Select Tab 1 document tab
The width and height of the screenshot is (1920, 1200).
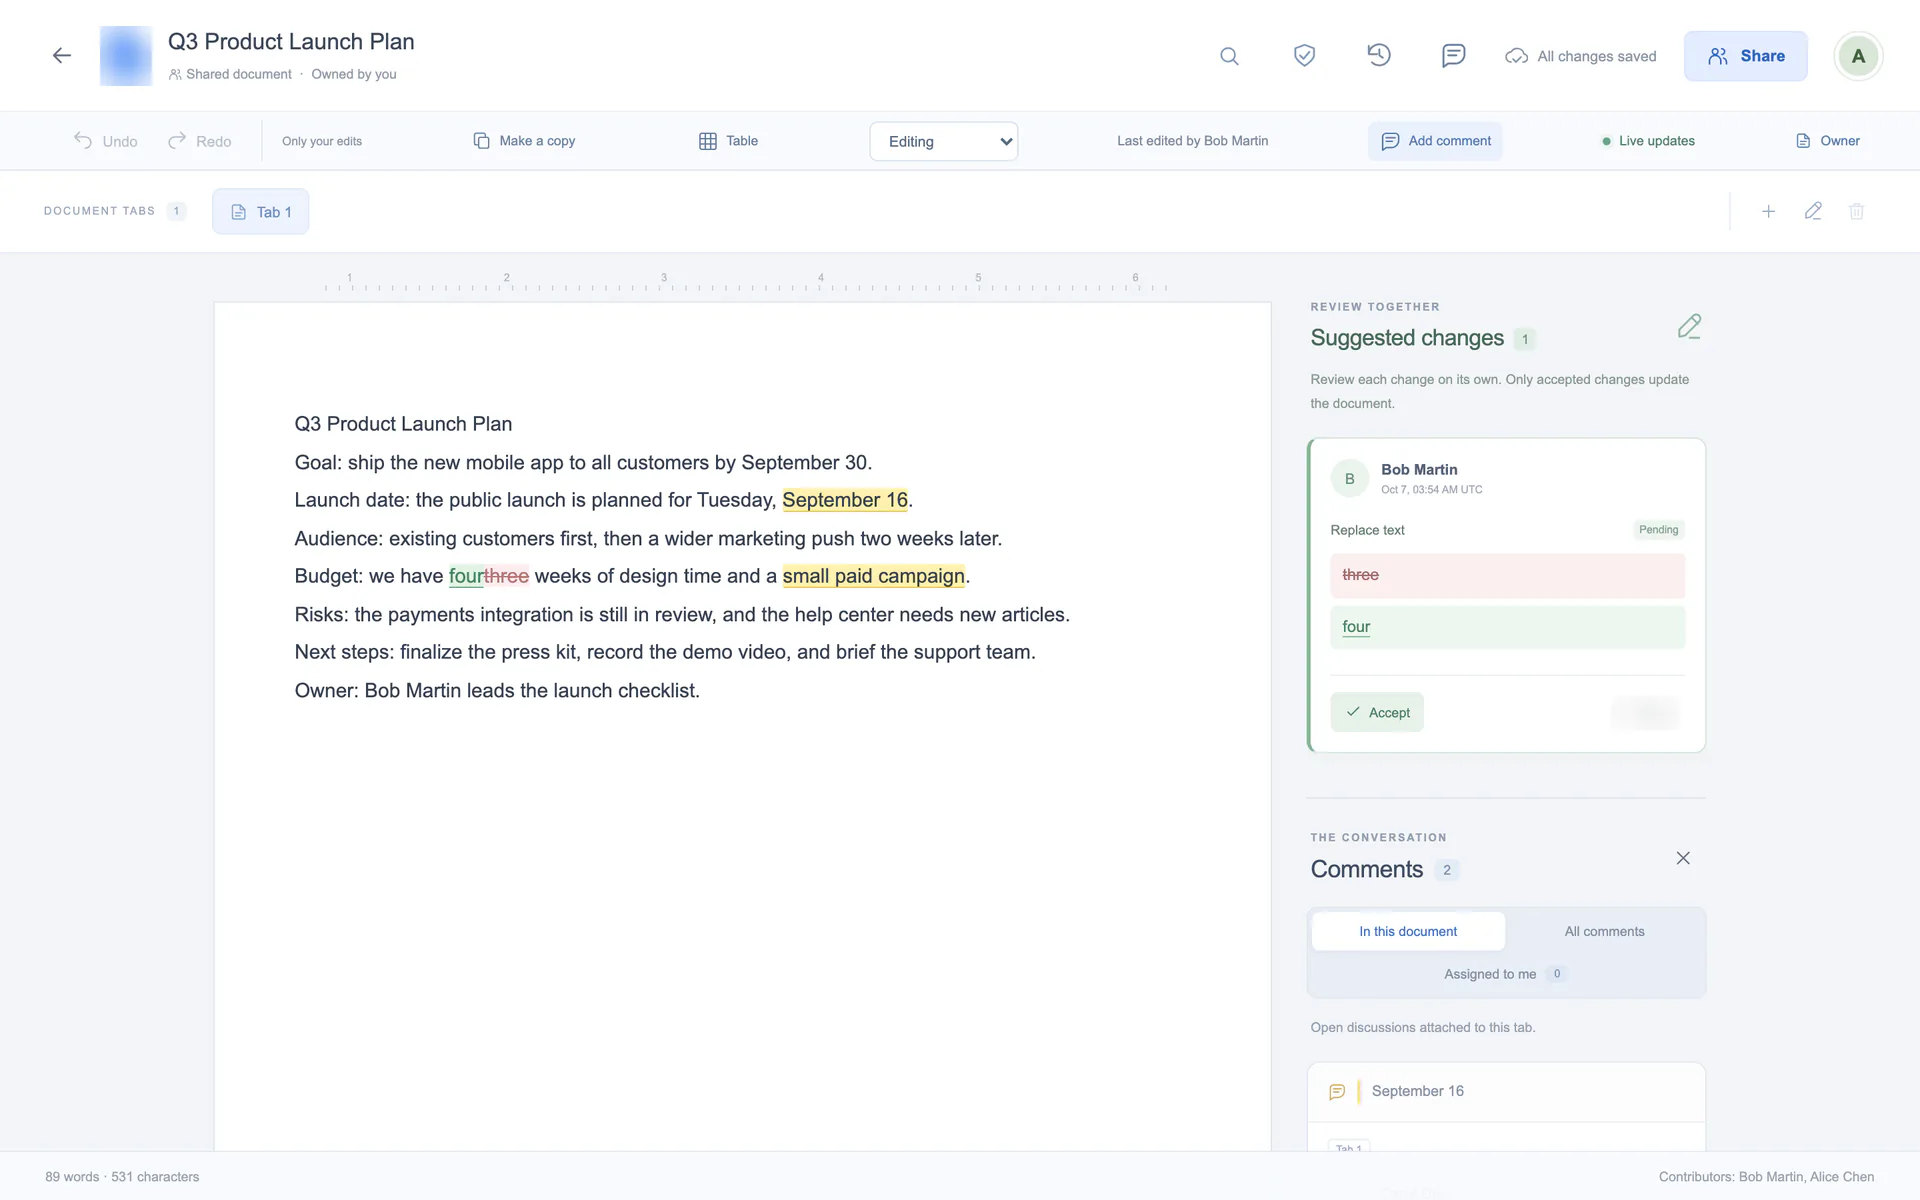pyautogui.click(x=260, y=212)
